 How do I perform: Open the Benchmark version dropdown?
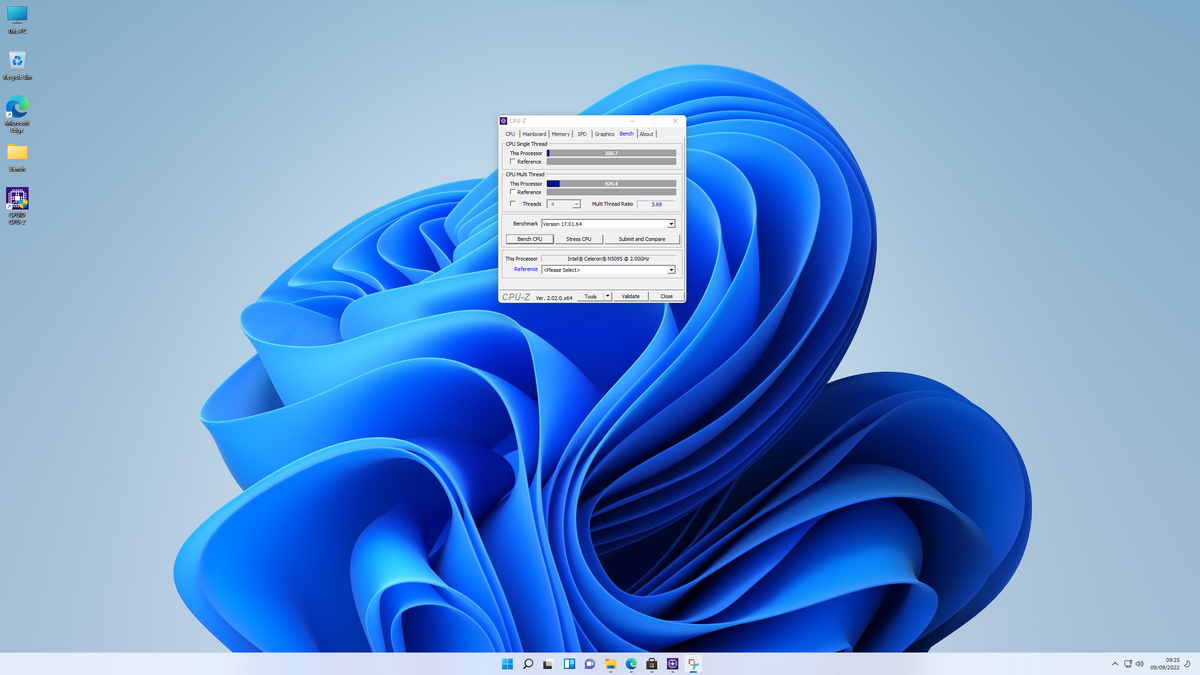click(x=608, y=224)
